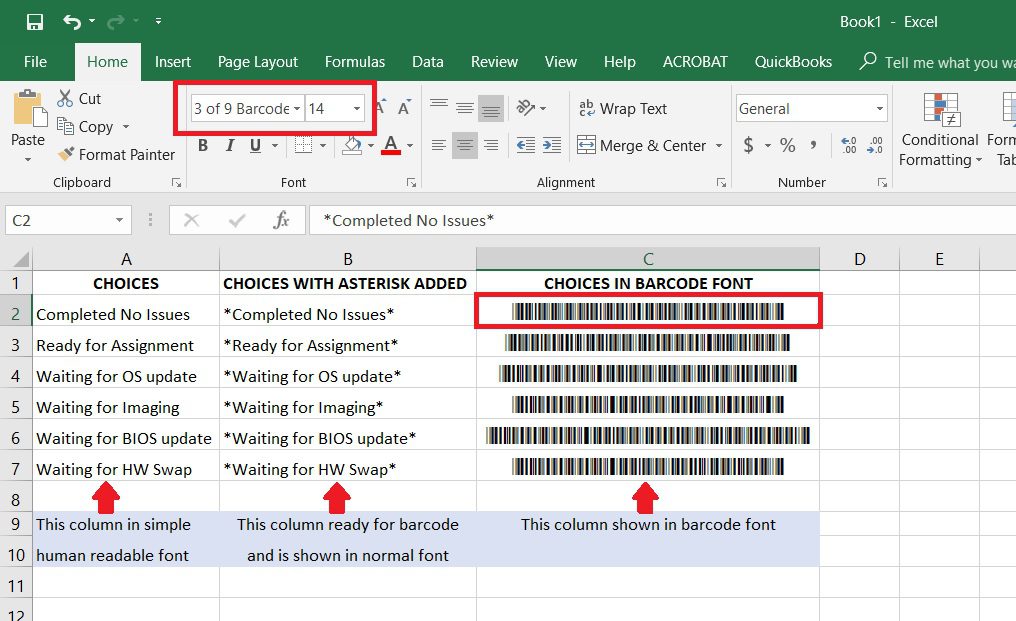Go to the Page Layout tab
The image size is (1016, 621).
[258, 62]
